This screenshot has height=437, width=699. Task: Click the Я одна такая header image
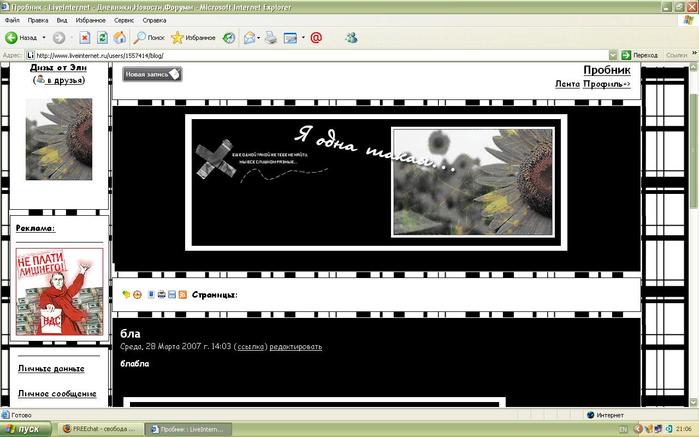tap(376, 182)
